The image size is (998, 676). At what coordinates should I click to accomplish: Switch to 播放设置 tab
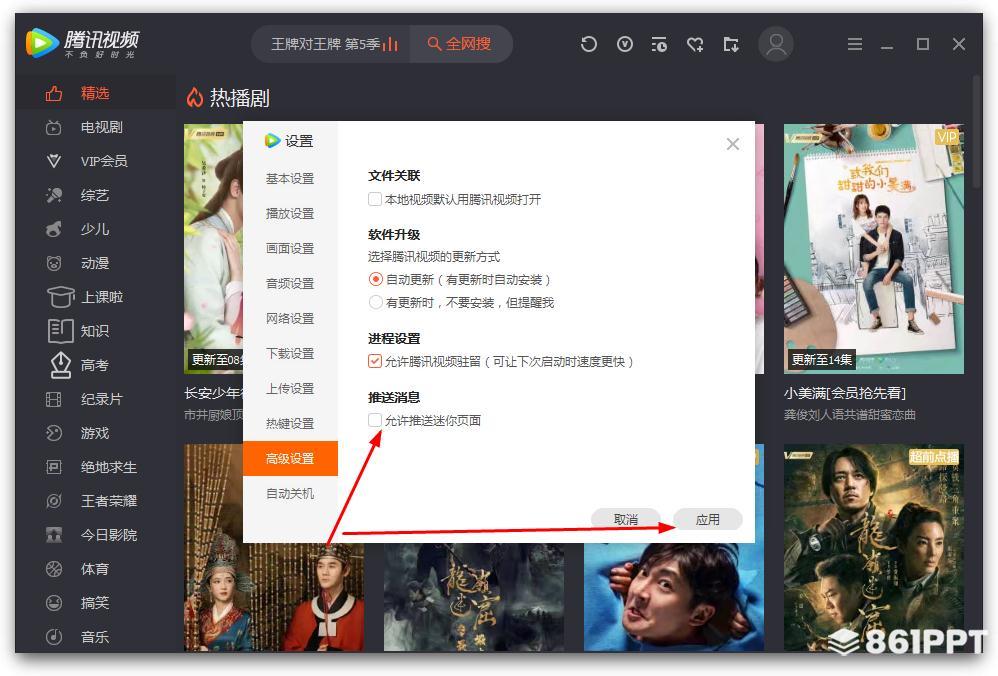290,213
